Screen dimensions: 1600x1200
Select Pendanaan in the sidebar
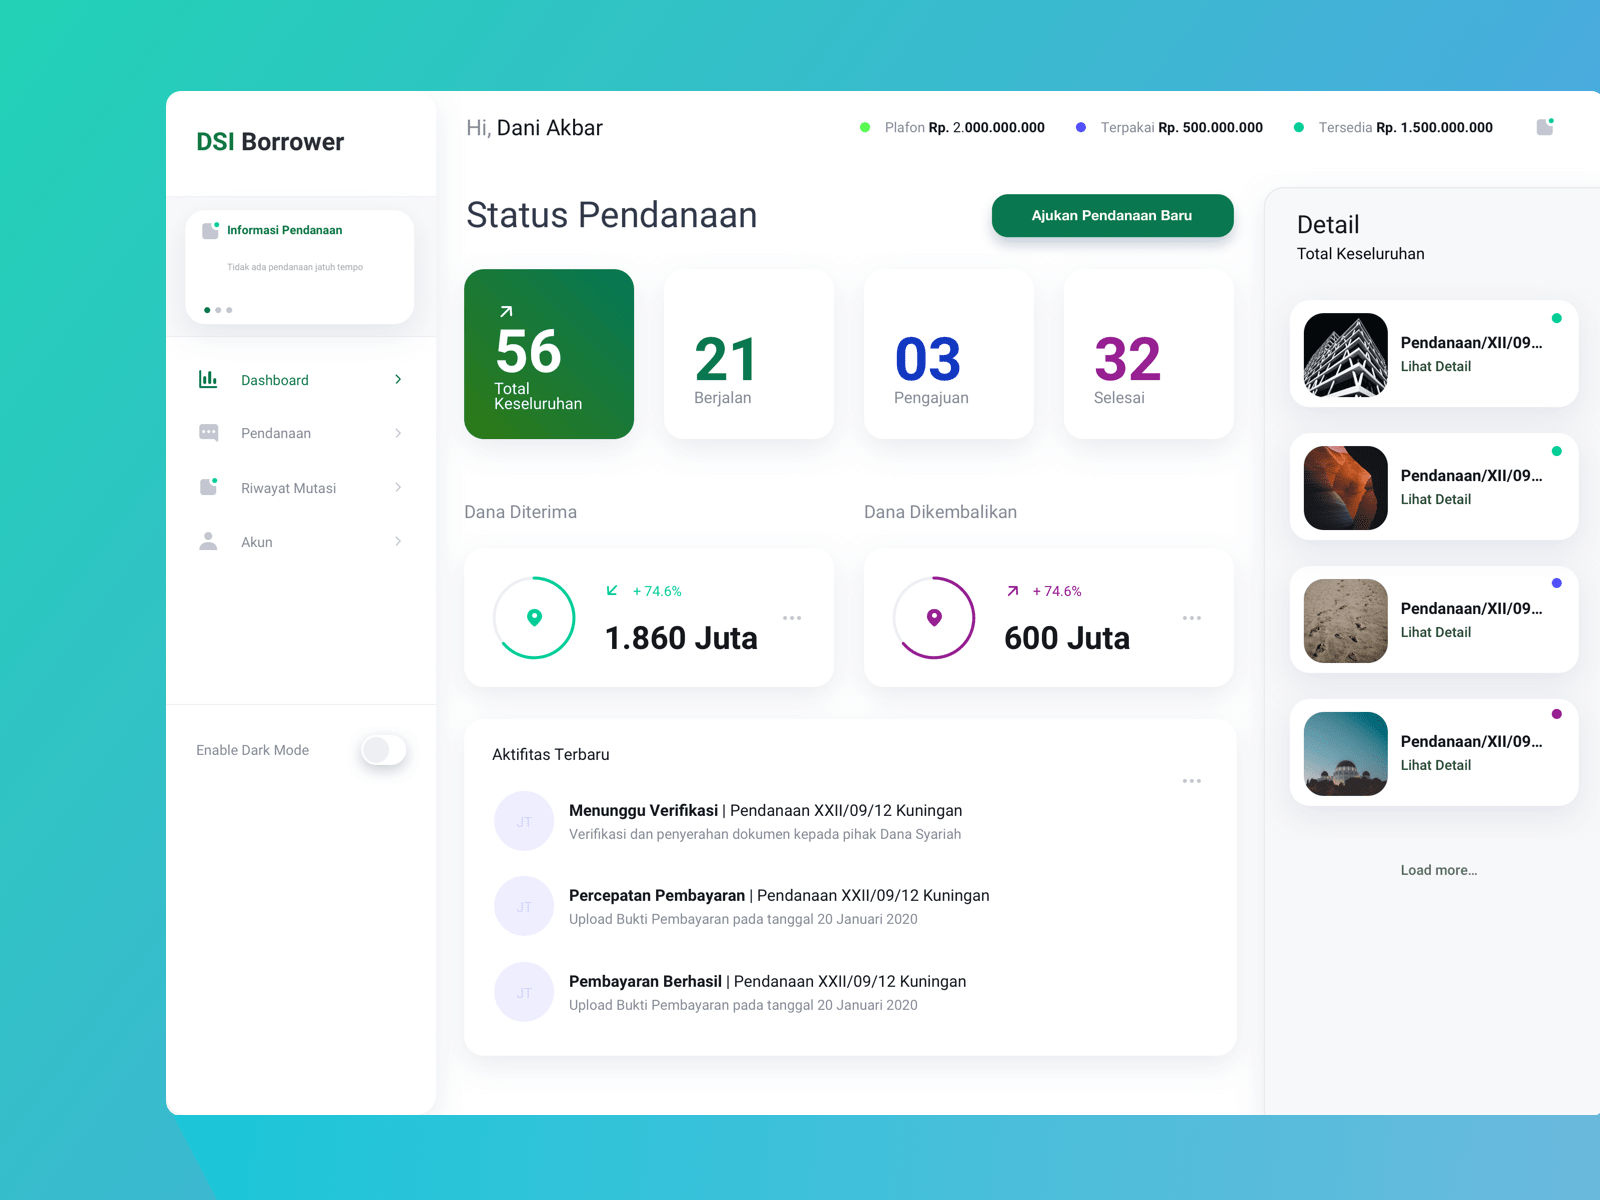click(276, 432)
